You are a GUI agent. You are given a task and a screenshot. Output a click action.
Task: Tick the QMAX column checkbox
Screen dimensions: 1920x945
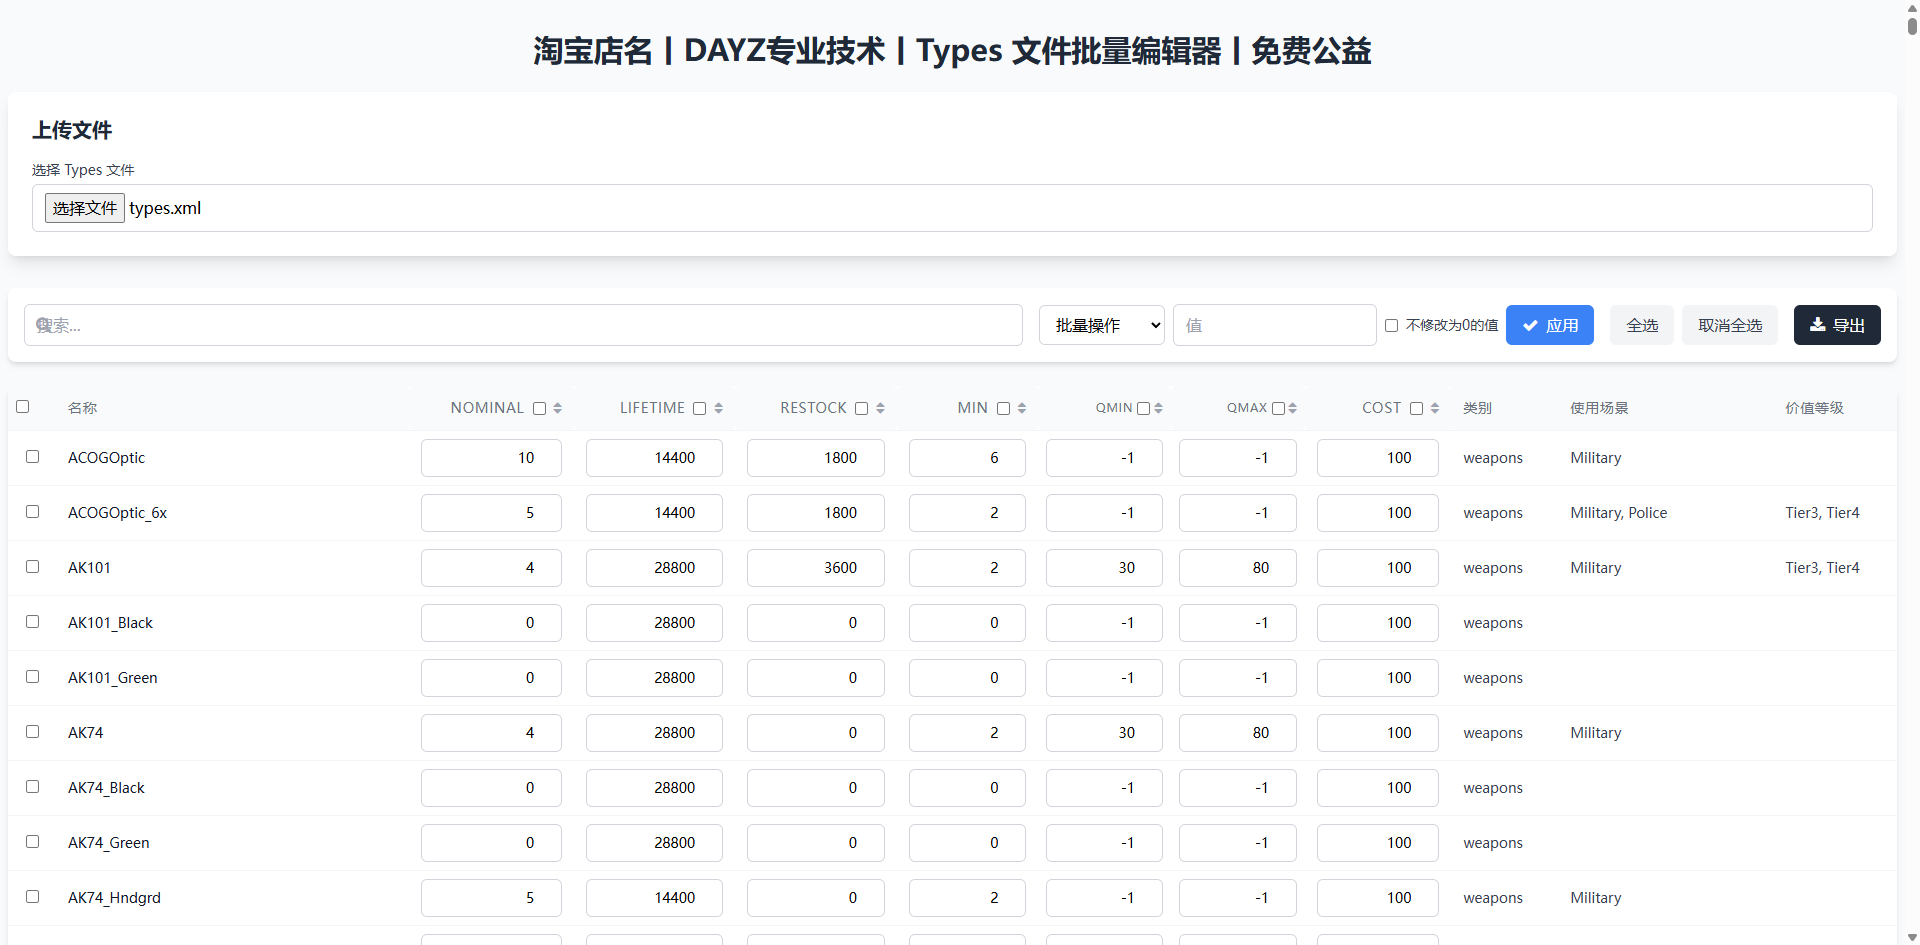click(1278, 408)
